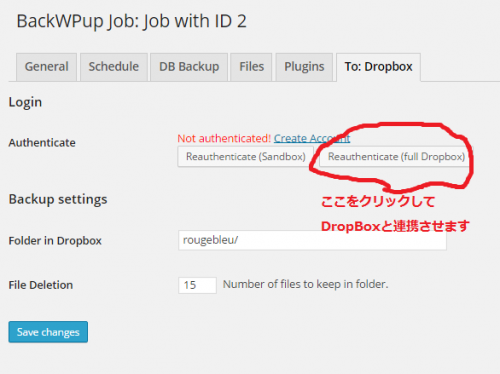Click the 'Not authenticated!' status text
Screen dimensions: 500x374
pos(224,138)
